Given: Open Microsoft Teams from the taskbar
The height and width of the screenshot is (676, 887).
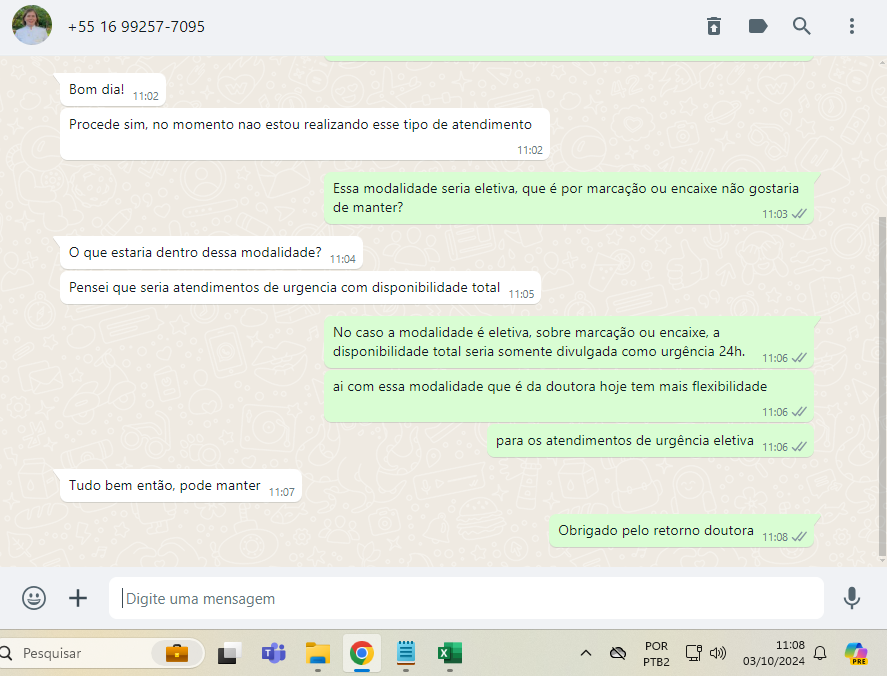Looking at the screenshot, I should (273, 653).
